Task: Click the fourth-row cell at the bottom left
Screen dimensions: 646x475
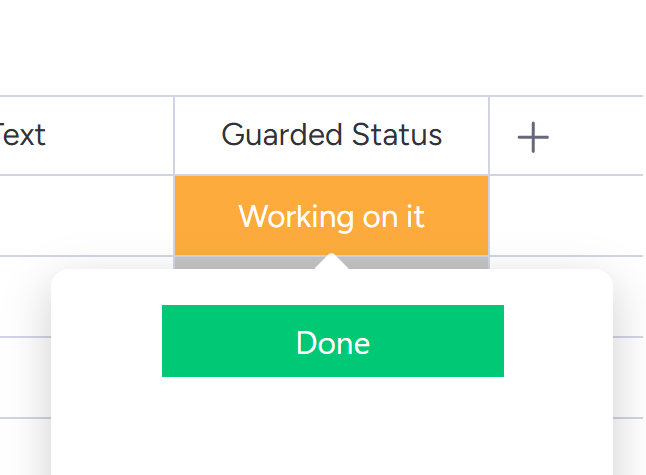Action: tap(24, 447)
